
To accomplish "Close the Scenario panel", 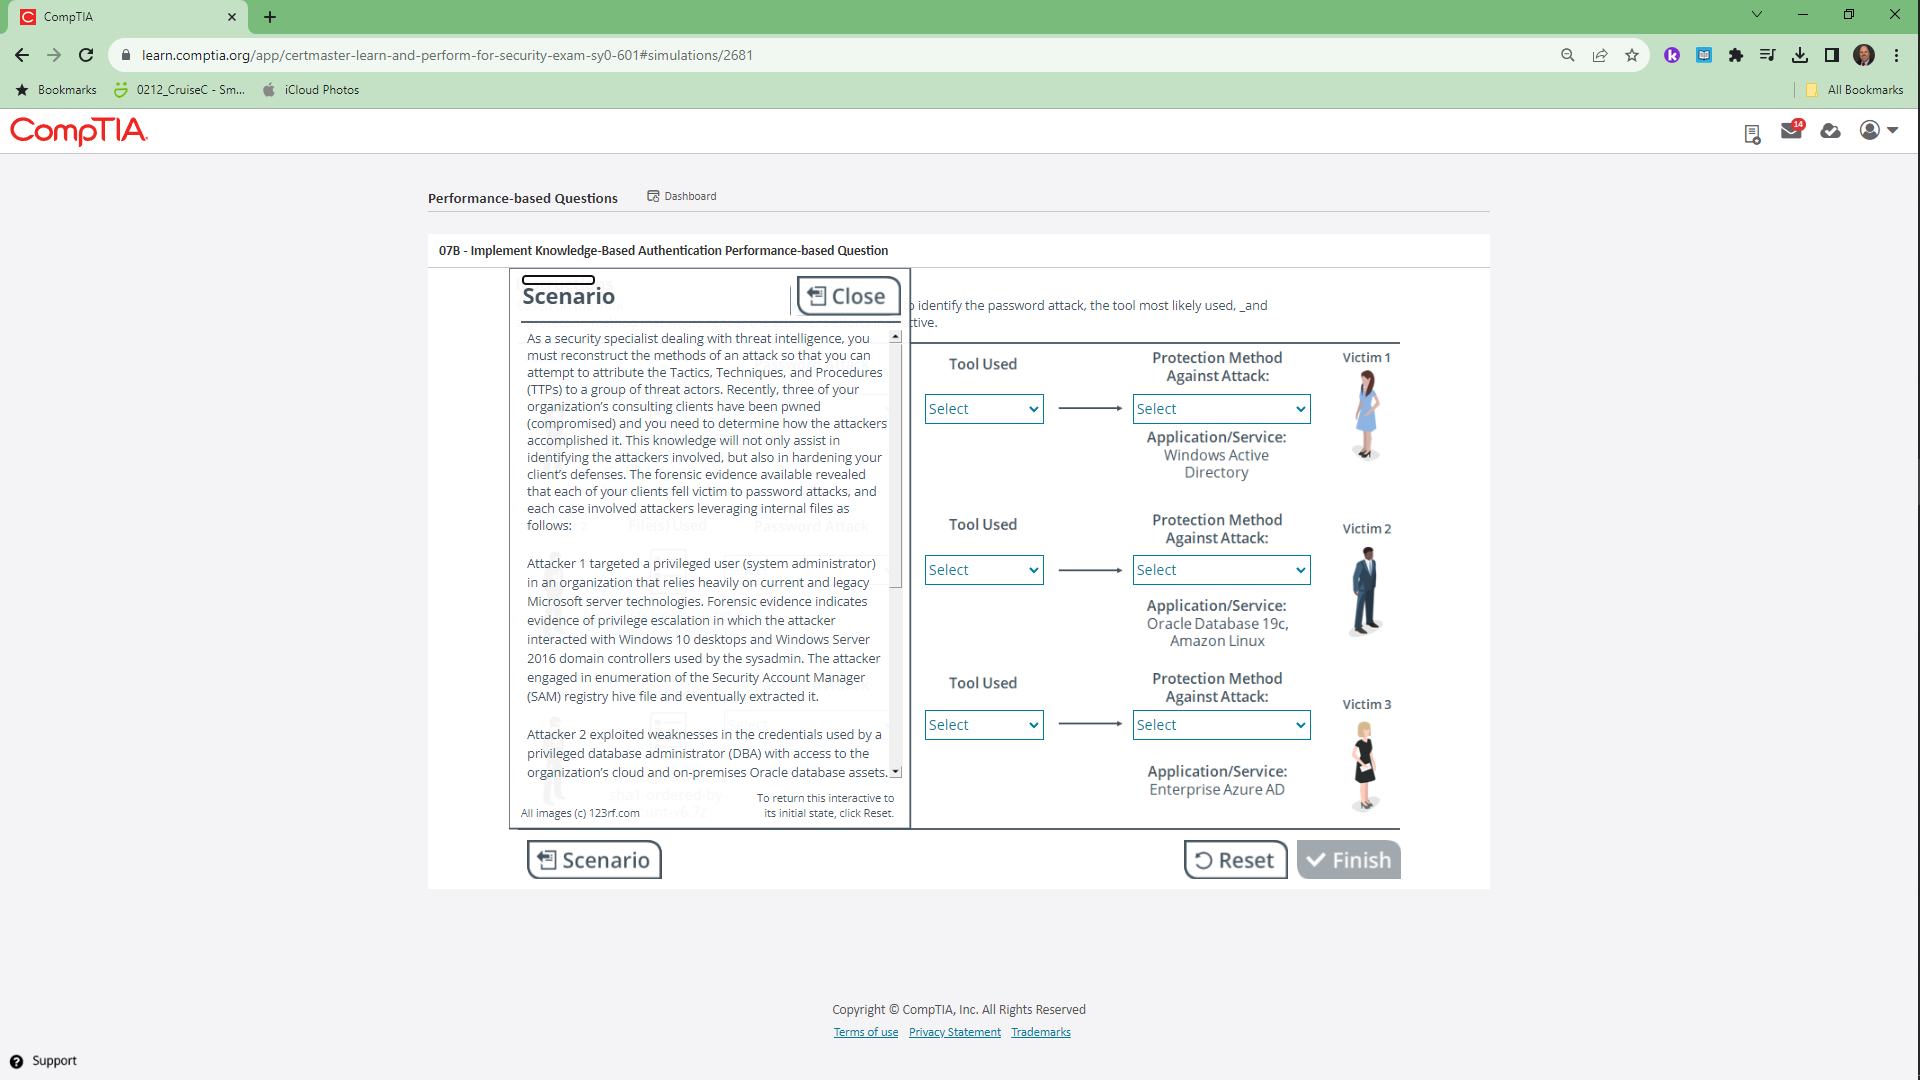I will point(847,296).
